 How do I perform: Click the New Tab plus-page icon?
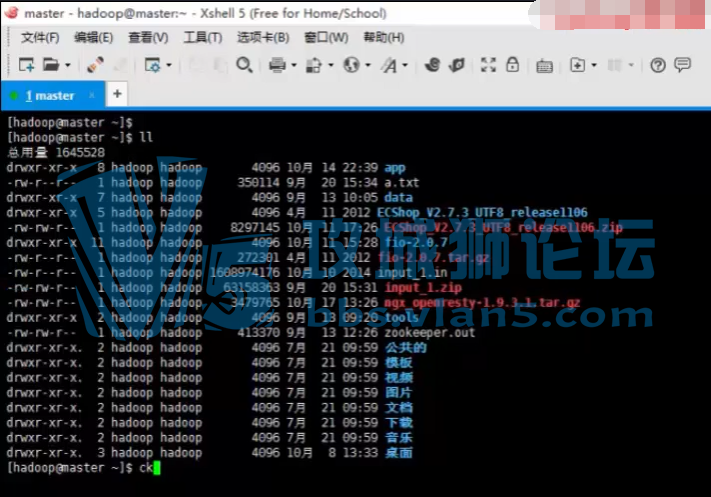[x=577, y=65]
